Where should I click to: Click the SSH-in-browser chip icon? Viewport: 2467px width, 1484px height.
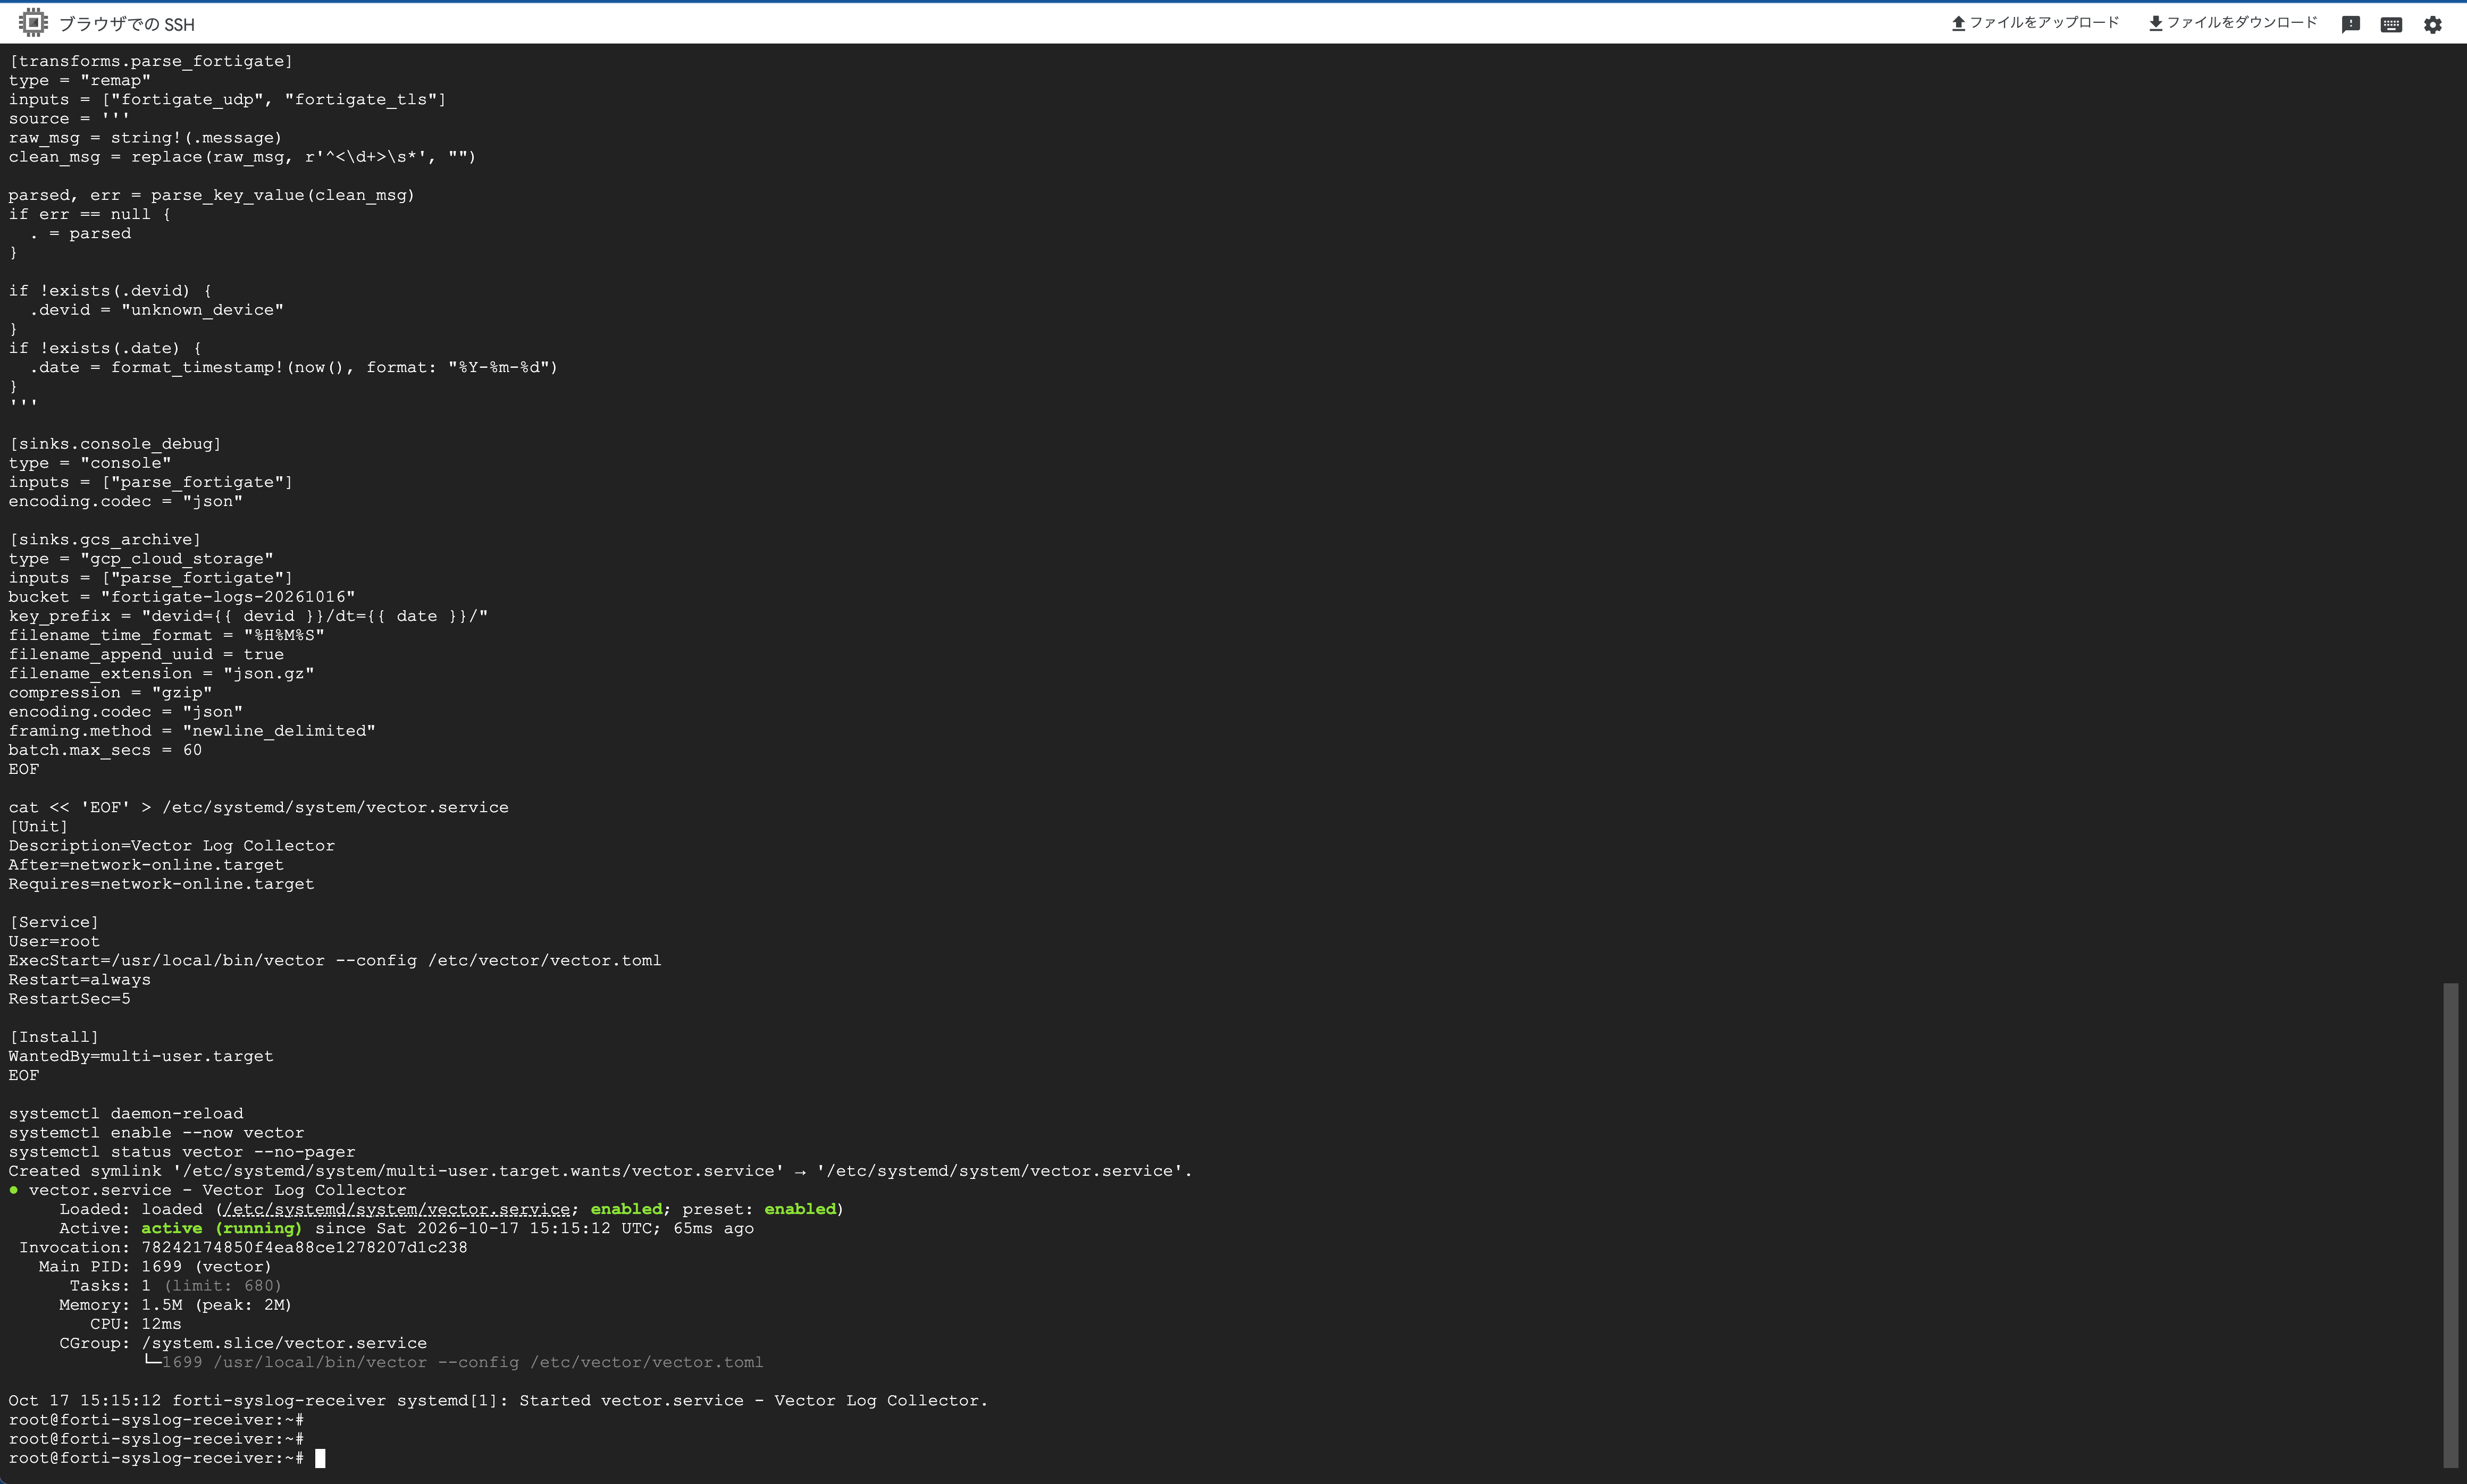(33, 22)
